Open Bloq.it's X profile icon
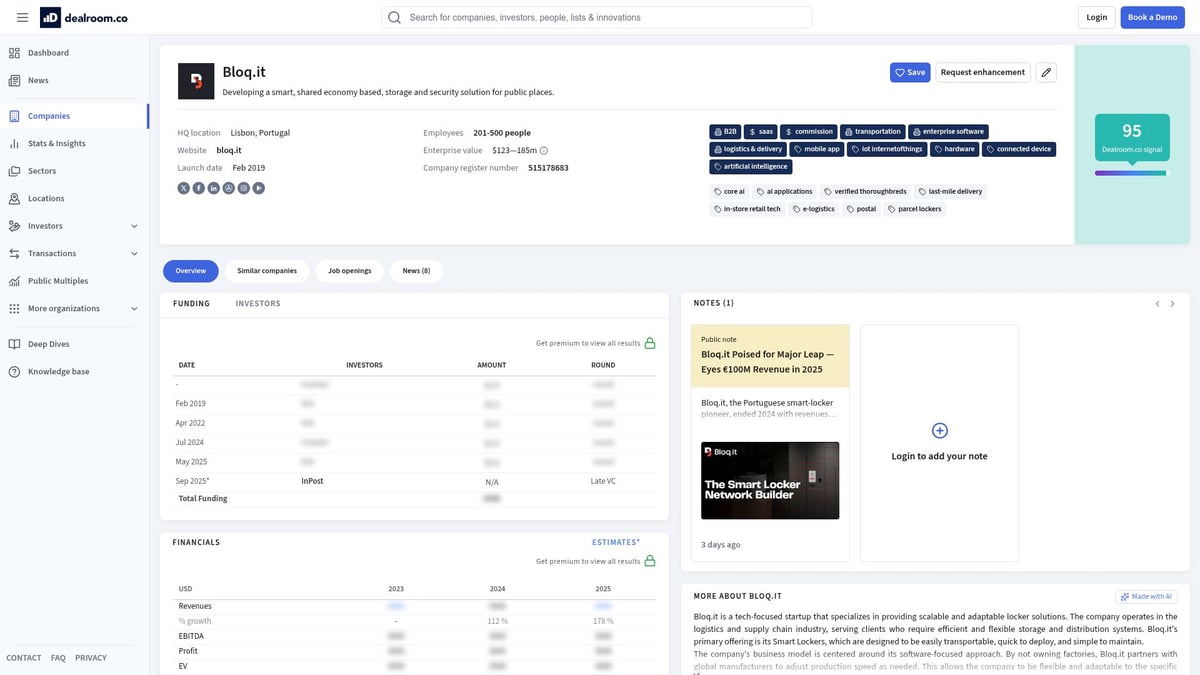Image resolution: width=1200 pixels, height=675 pixels. coord(184,188)
